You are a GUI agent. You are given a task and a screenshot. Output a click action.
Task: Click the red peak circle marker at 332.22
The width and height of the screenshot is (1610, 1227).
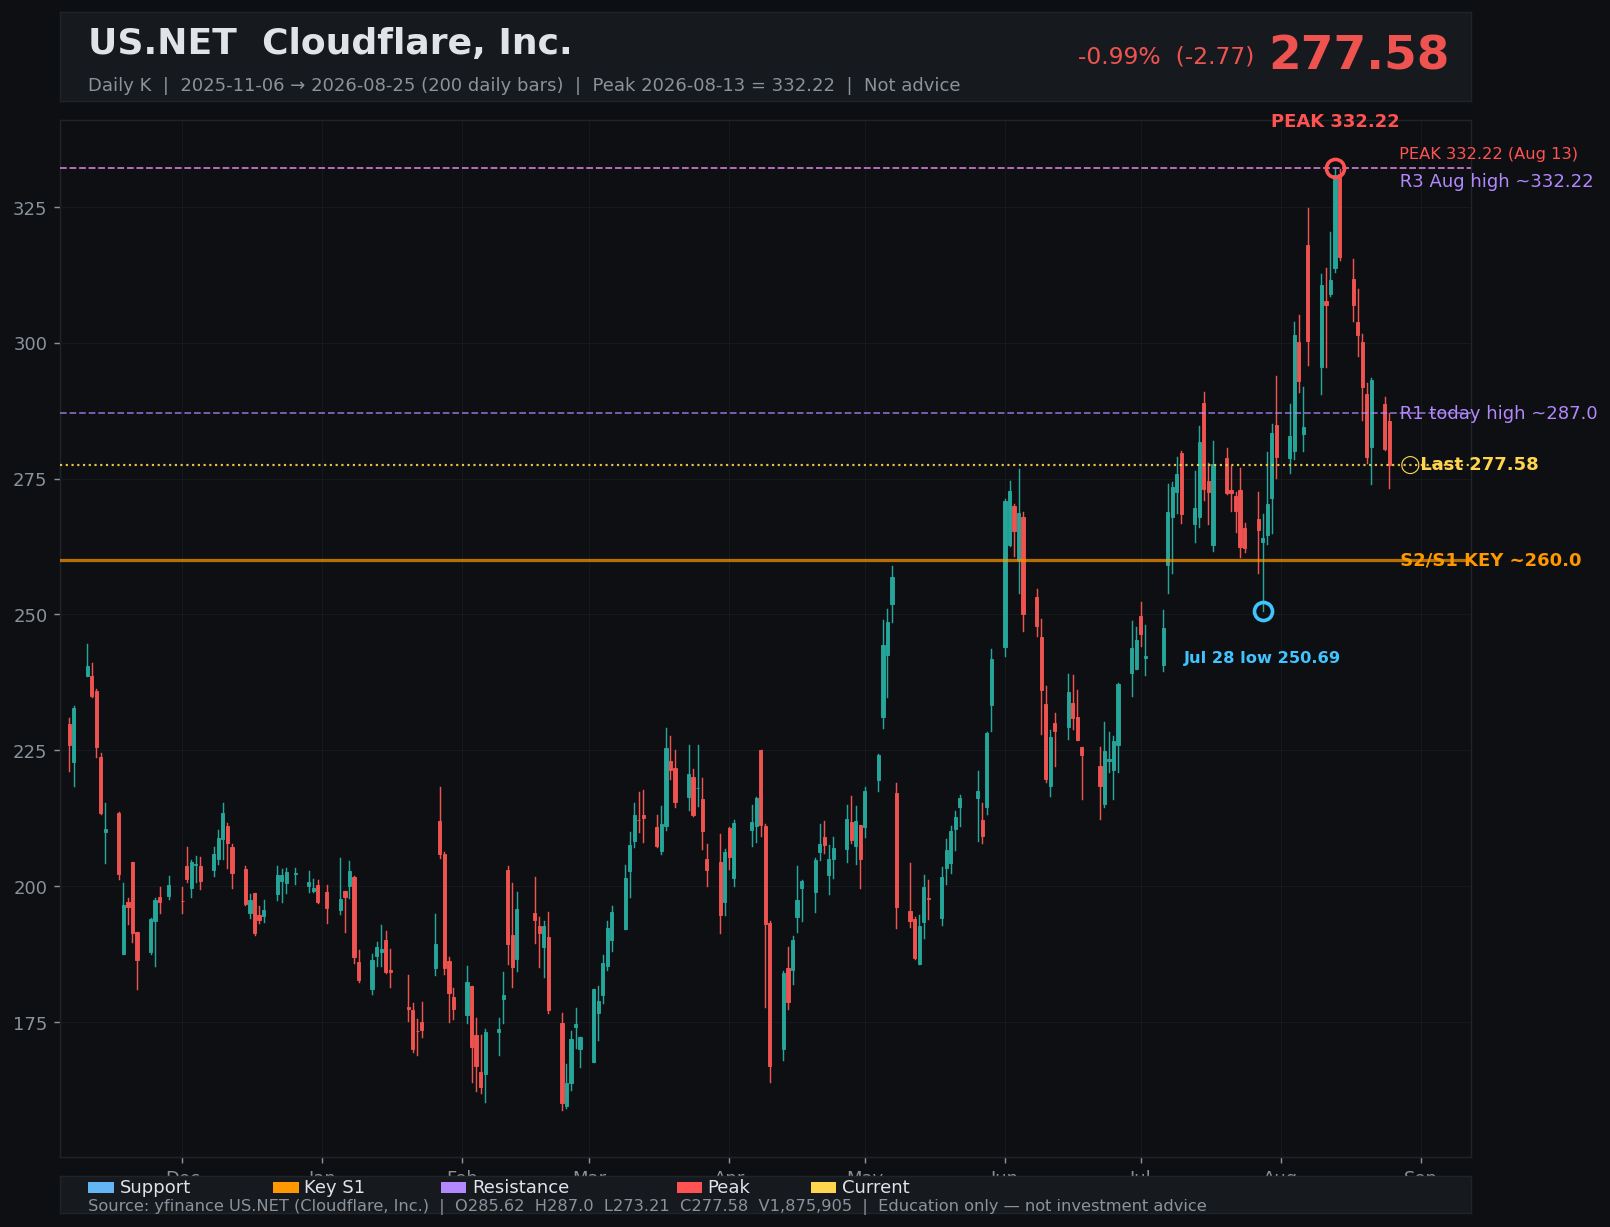pyautogui.click(x=1335, y=168)
